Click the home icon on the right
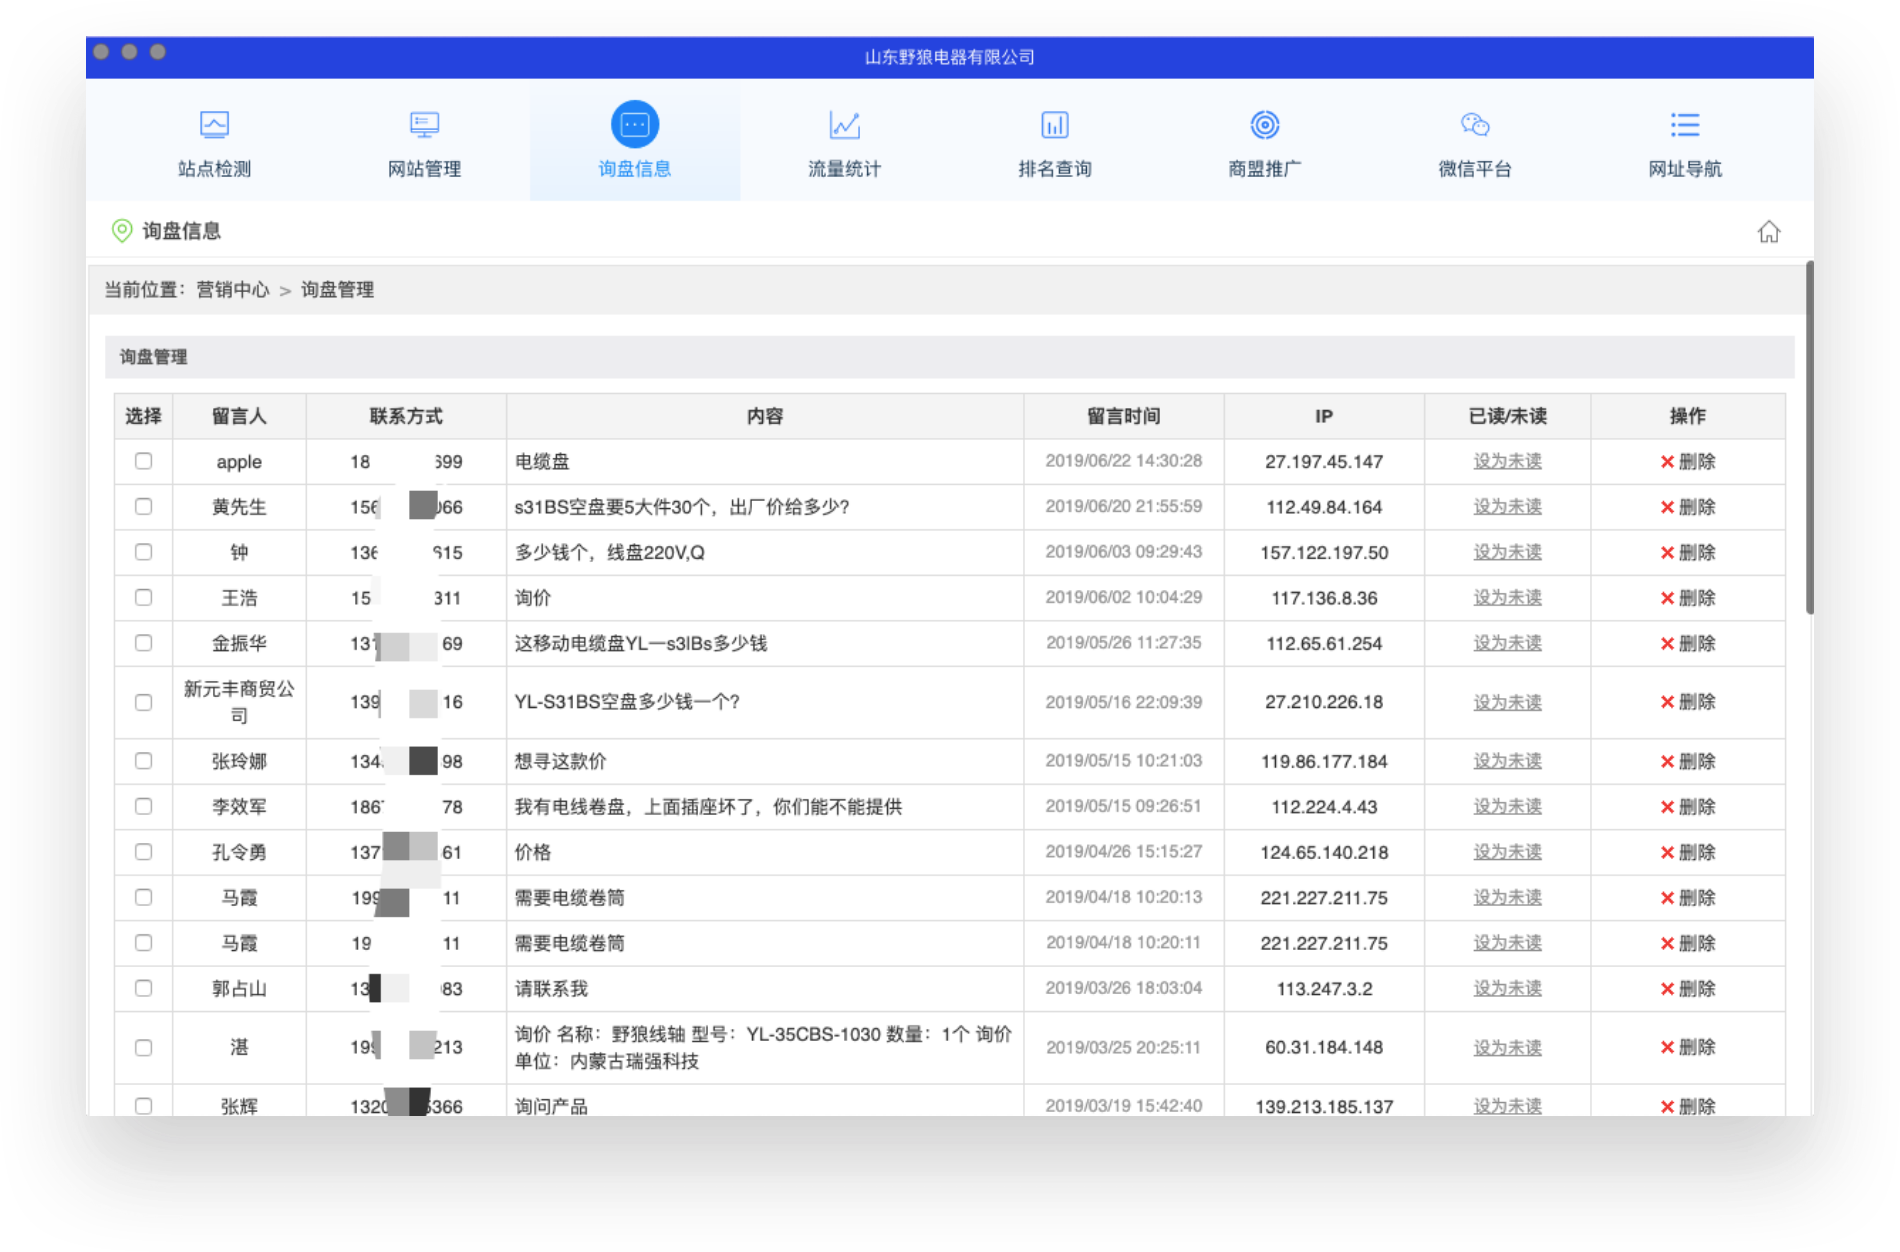Screen dimensions: 1900x1252 (x=1770, y=231)
